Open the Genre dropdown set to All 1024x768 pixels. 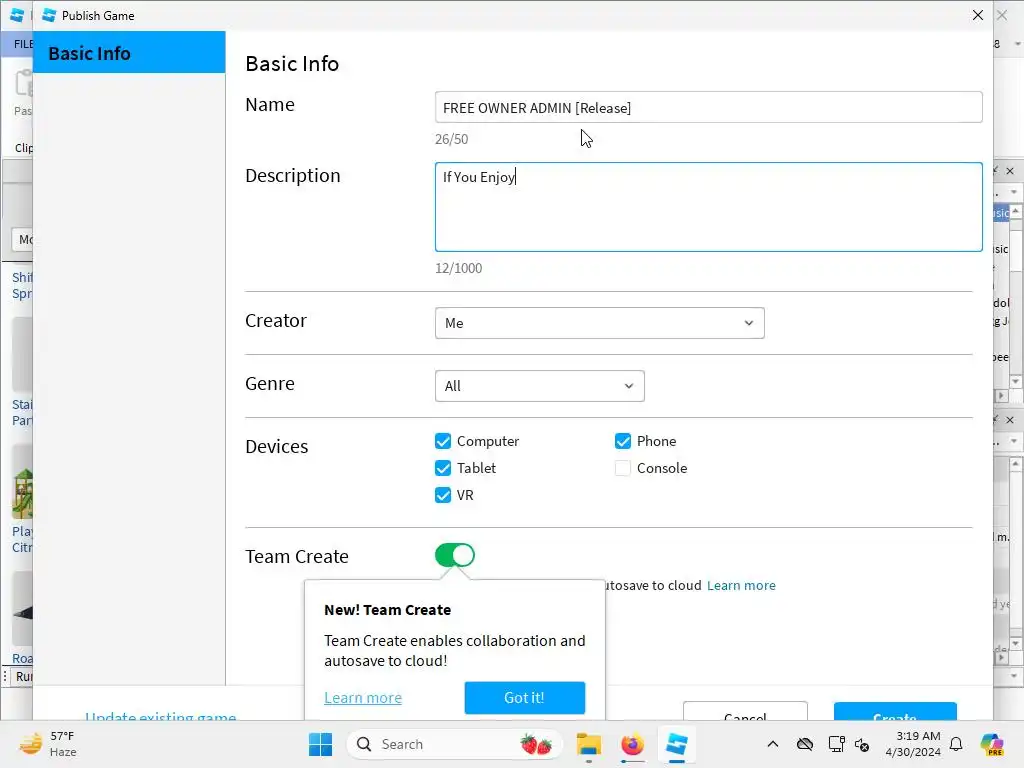click(x=539, y=386)
